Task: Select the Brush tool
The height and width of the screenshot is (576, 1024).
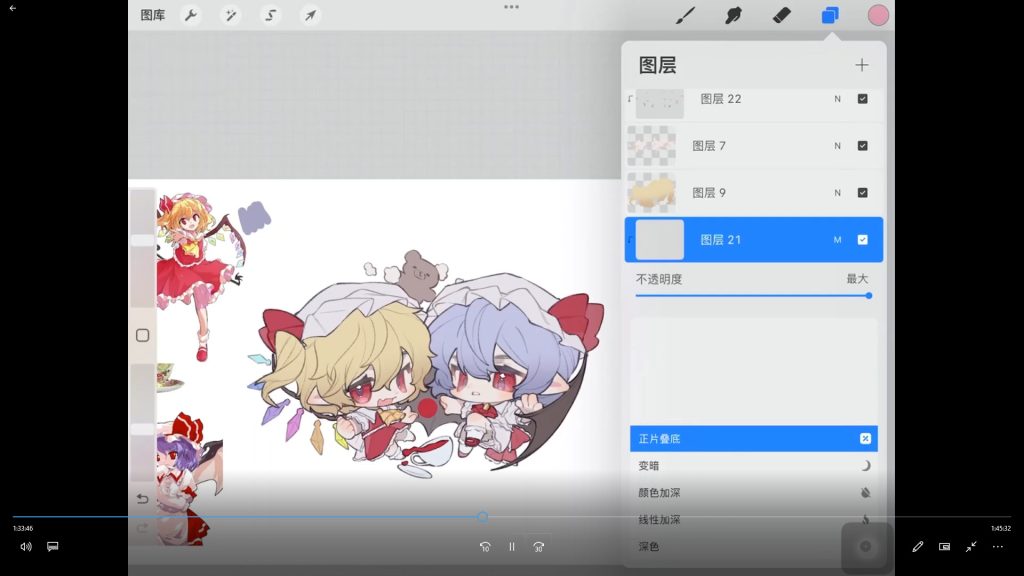Action: (x=685, y=15)
